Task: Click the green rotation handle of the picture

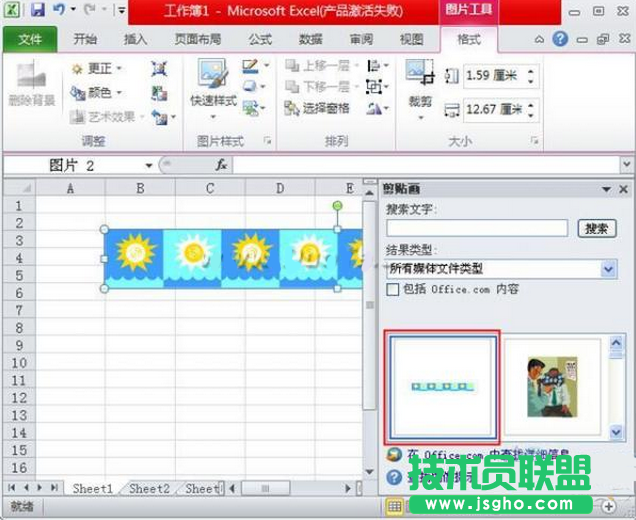Action: 337,206
